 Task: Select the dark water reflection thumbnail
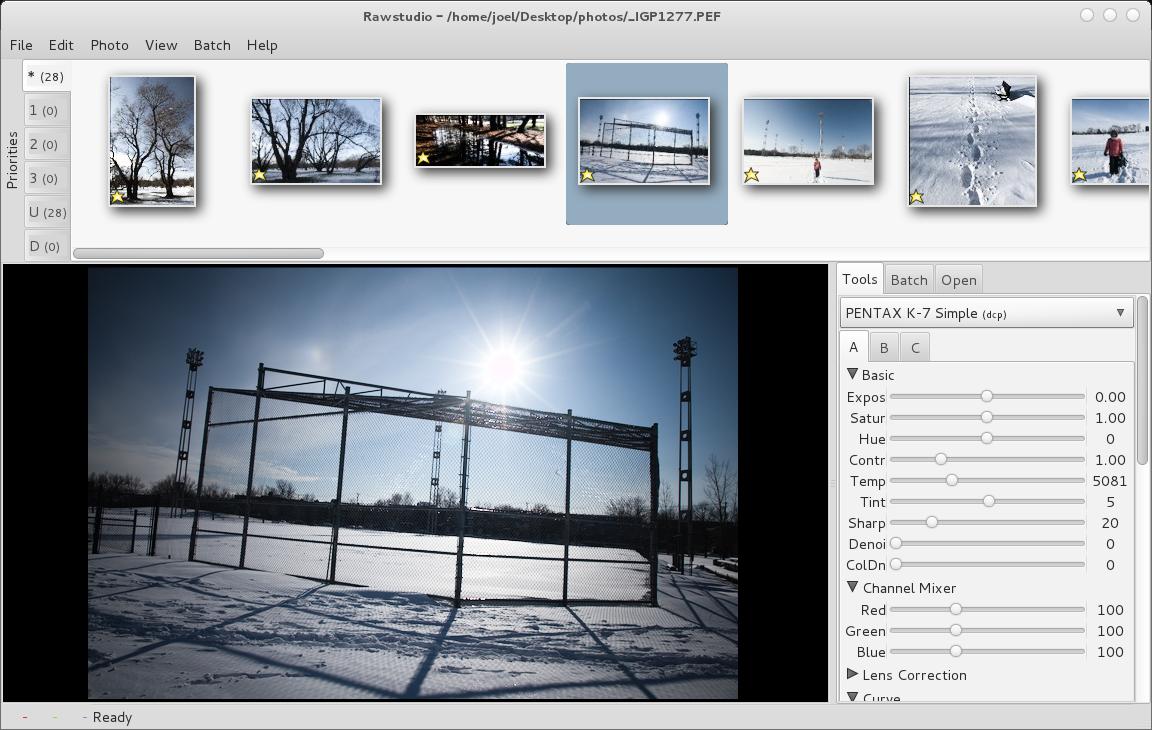point(480,140)
